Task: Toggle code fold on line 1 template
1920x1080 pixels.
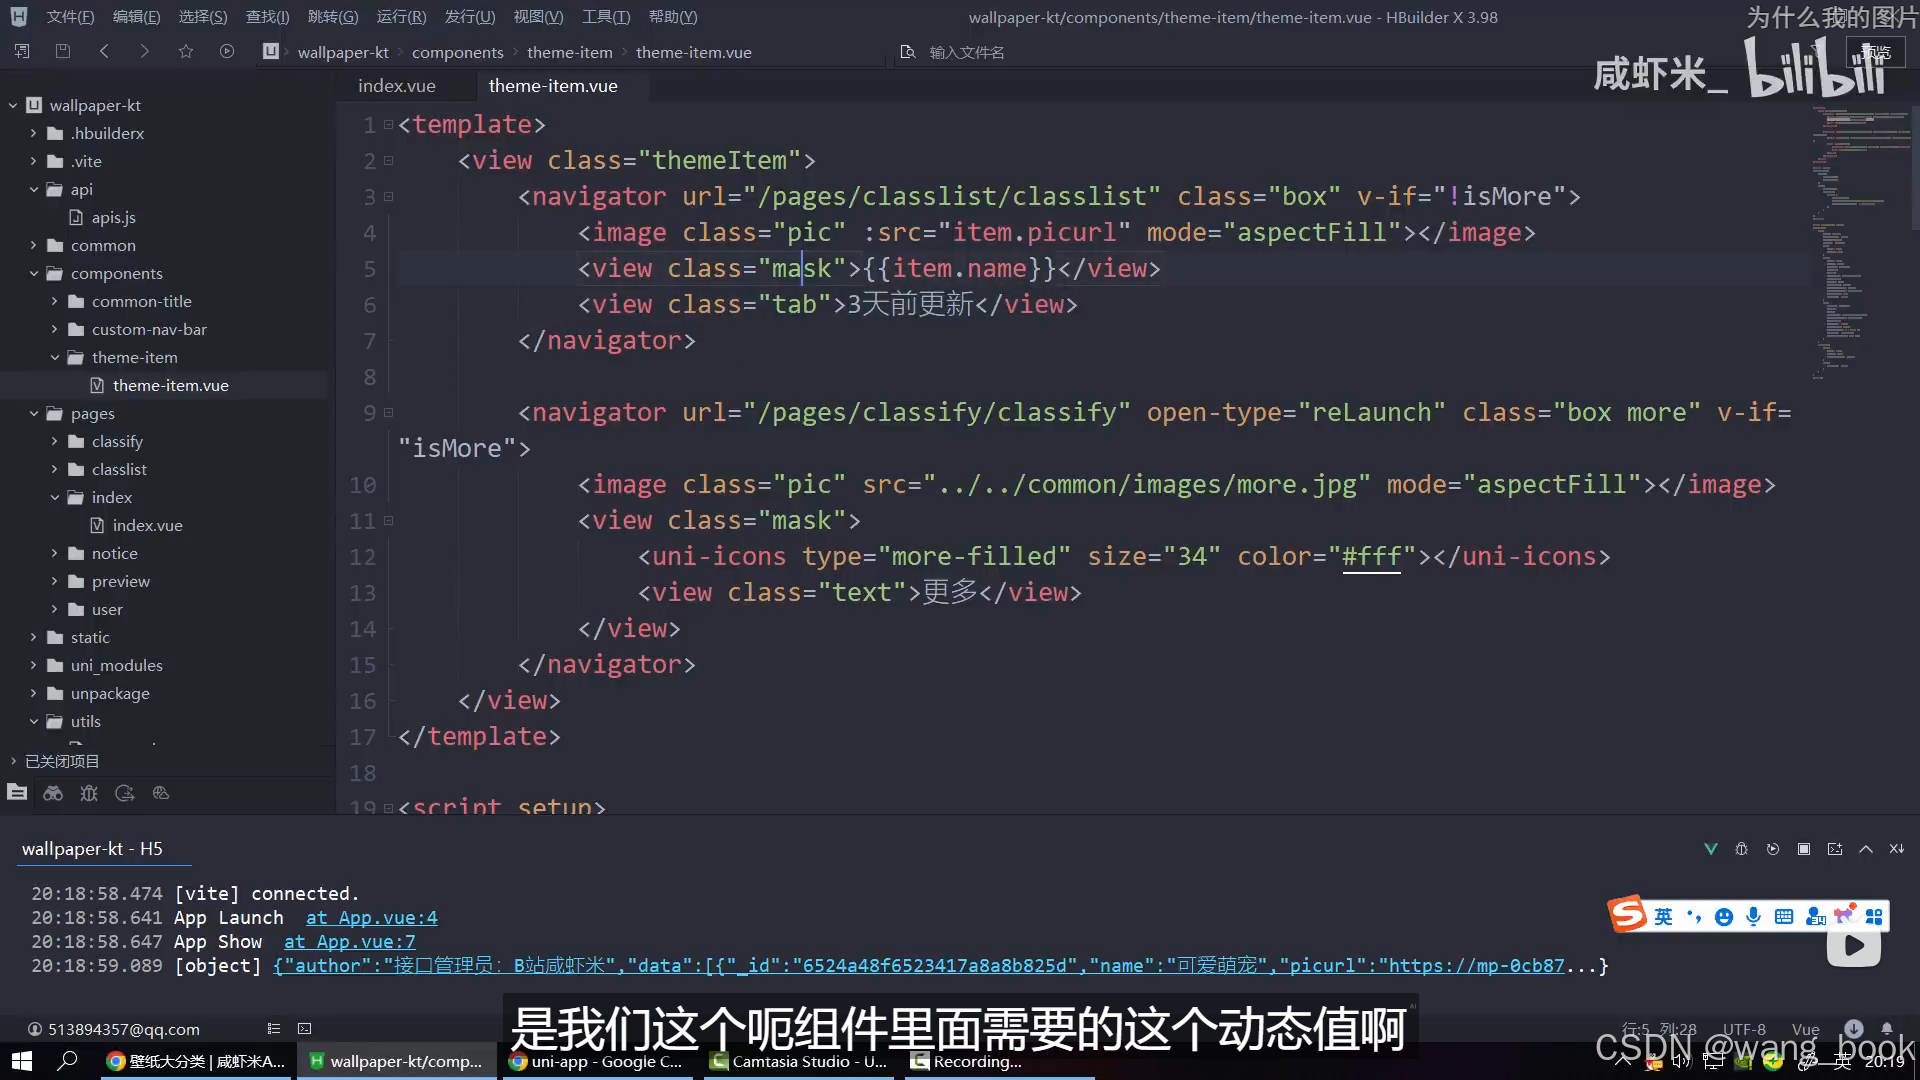Action: (389, 125)
